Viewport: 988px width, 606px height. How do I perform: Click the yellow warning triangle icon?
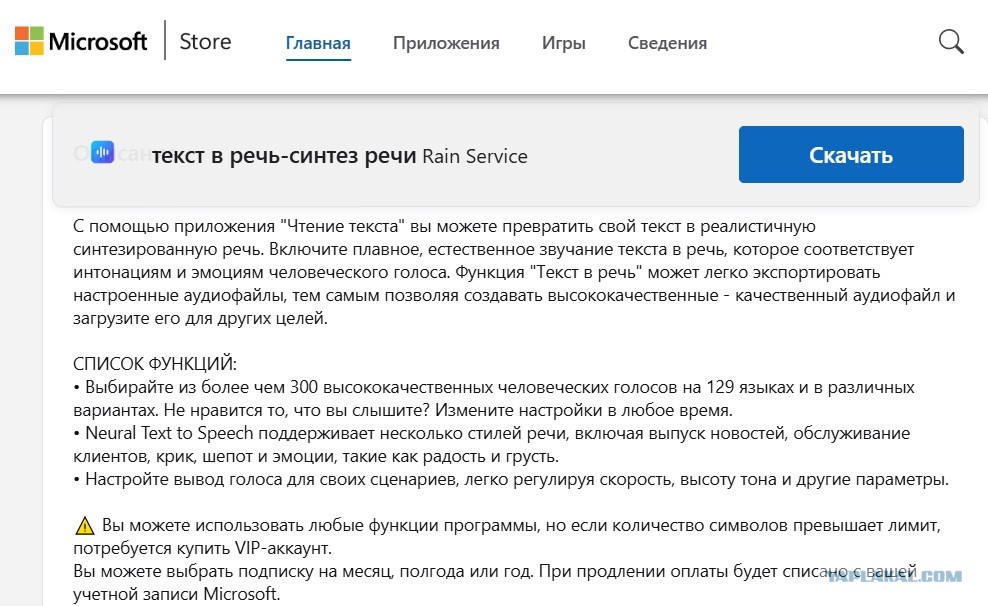coord(84,525)
